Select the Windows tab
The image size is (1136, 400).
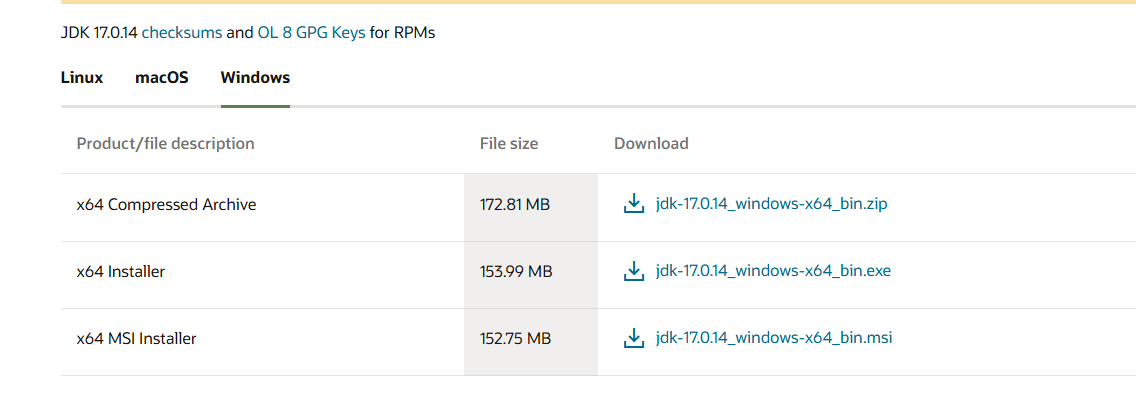coord(255,78)
